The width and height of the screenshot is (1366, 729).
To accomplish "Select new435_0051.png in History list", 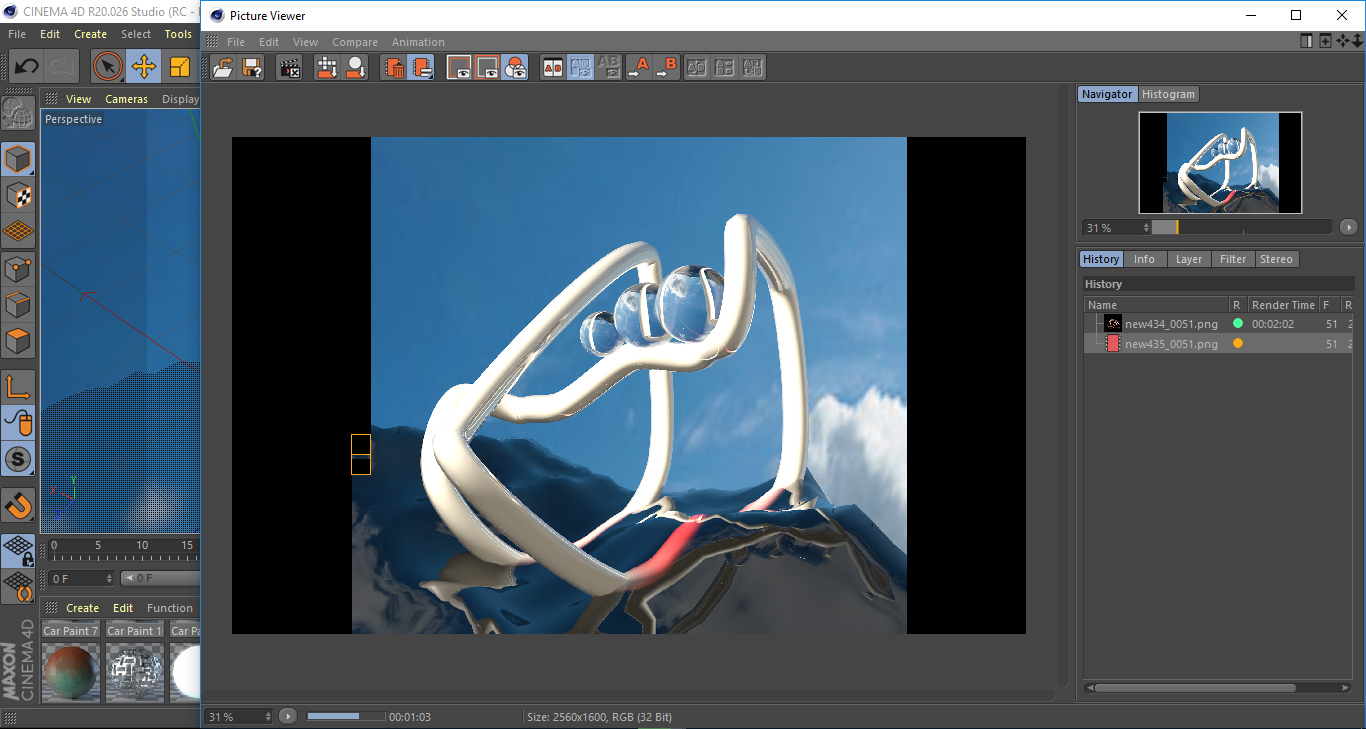I will point(1171,344).
